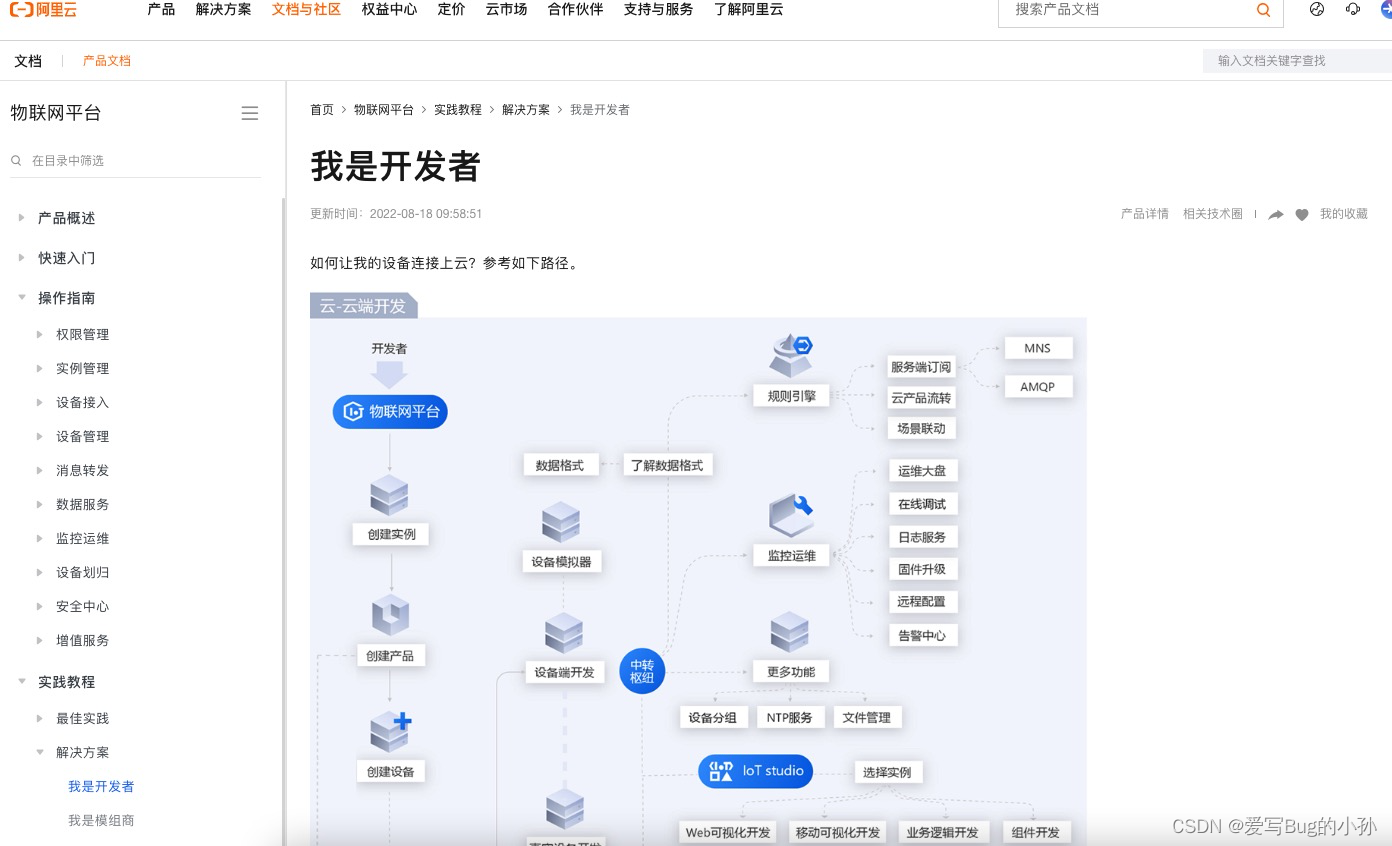Viewport: 1392px width, 846px height.
Task: Open the 产品 top menu
Action: pos(161,9)
